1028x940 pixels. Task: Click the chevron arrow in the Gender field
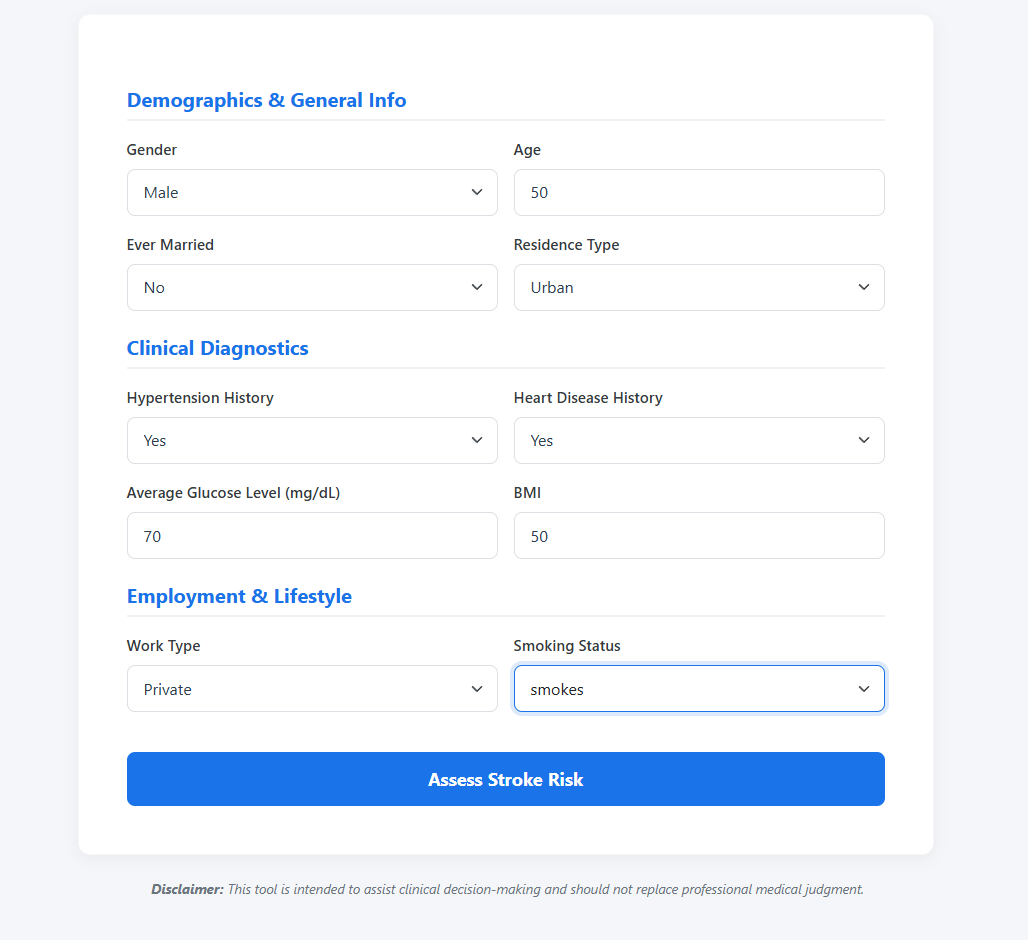pos(477,192)
